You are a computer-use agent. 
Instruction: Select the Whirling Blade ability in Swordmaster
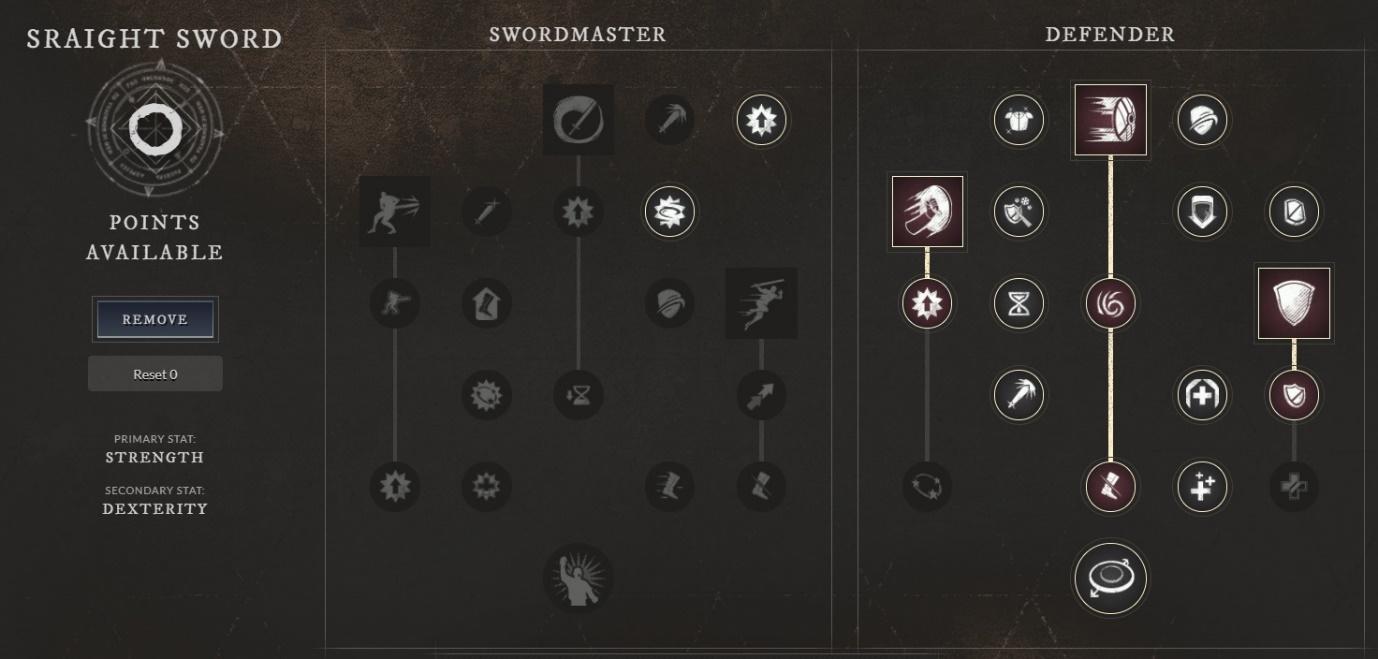[x=578, y=120]
